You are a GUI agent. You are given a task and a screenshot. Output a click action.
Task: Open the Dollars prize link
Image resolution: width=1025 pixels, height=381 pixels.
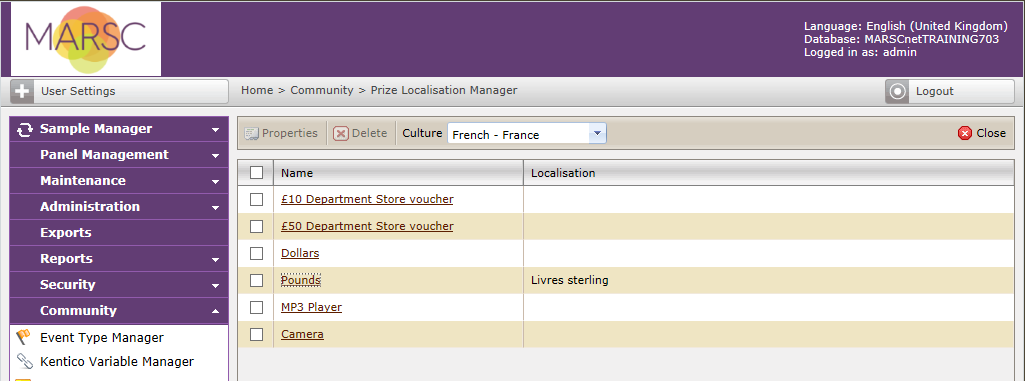[300, 253]
